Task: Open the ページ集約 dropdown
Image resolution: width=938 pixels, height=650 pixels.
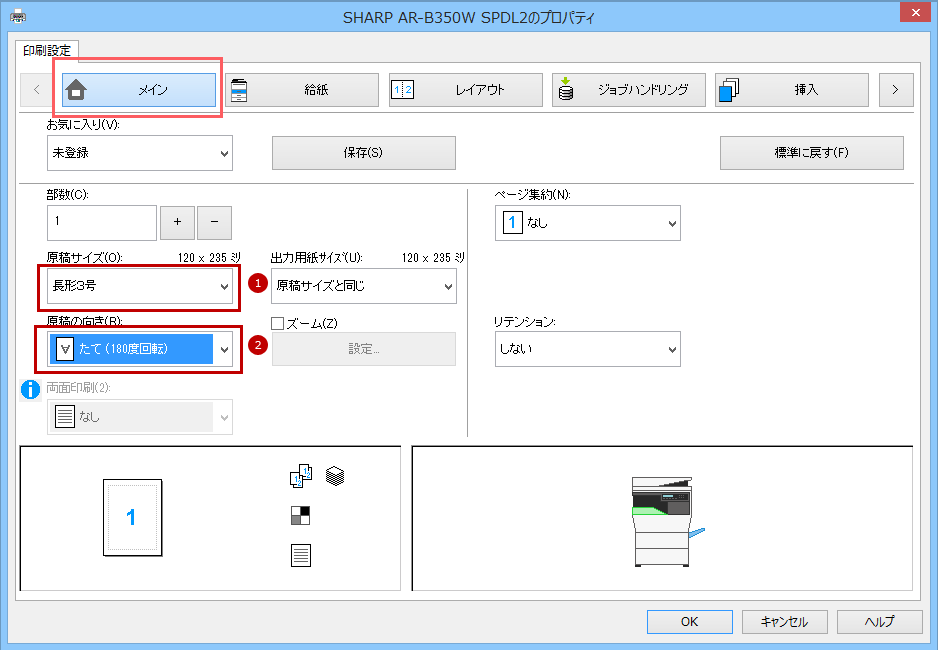Action: point(587,223)
